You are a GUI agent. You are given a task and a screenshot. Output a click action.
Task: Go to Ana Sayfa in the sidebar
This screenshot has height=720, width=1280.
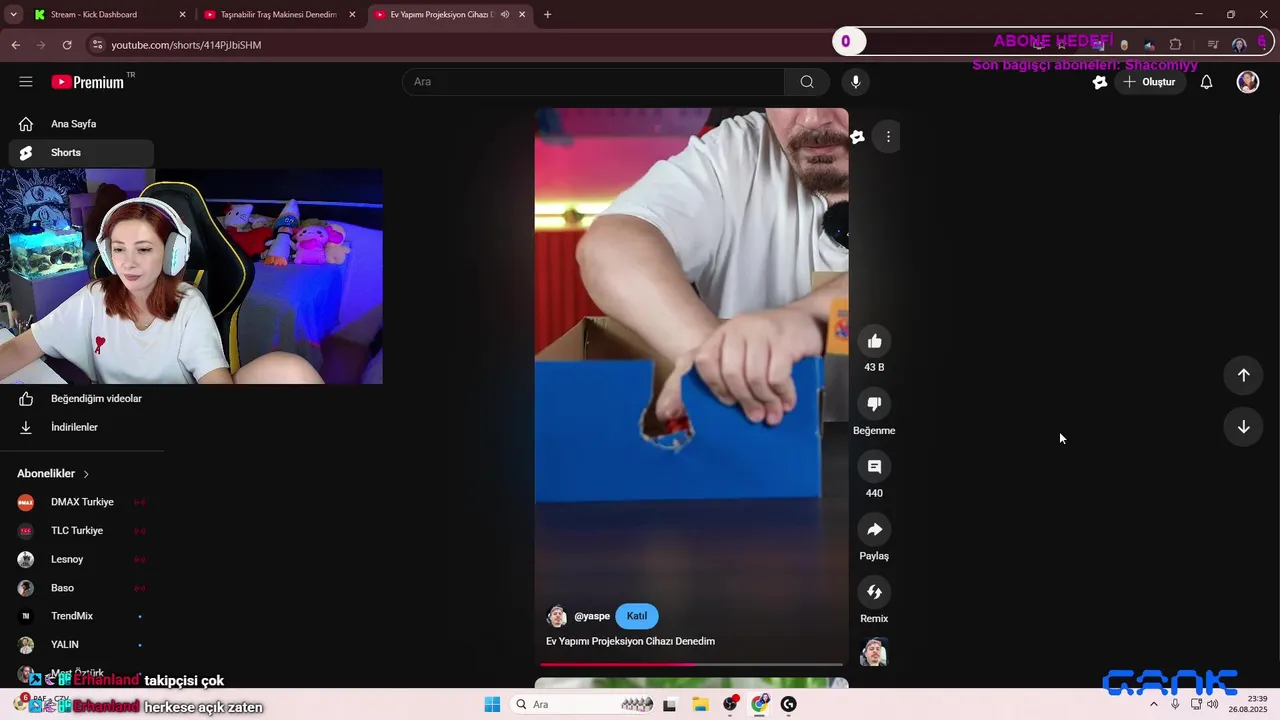81,124
